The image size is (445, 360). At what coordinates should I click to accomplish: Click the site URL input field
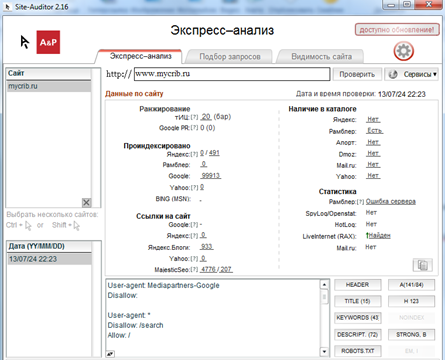click(x=232, y=74)
